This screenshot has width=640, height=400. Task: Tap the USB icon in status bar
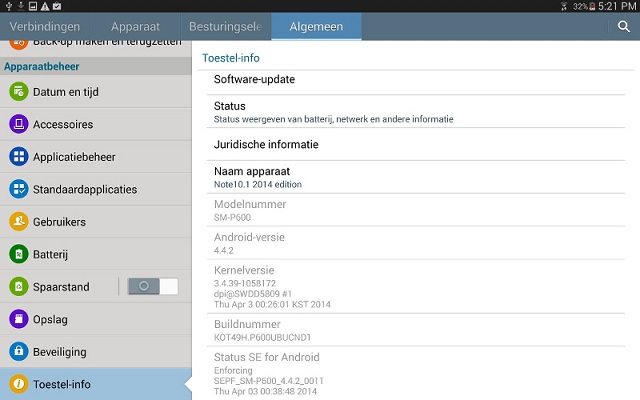point(9,6)
